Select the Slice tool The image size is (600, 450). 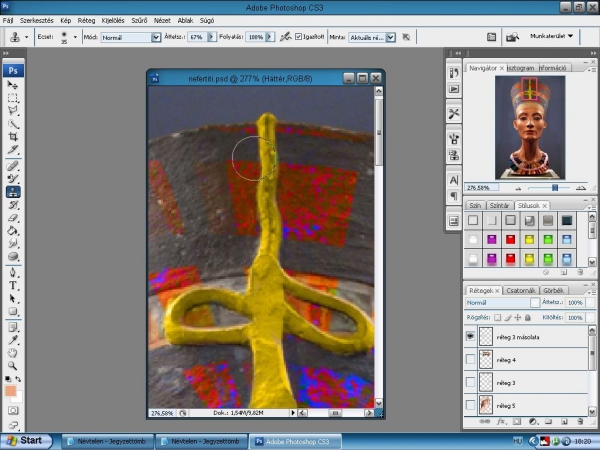tap(13, 150)
